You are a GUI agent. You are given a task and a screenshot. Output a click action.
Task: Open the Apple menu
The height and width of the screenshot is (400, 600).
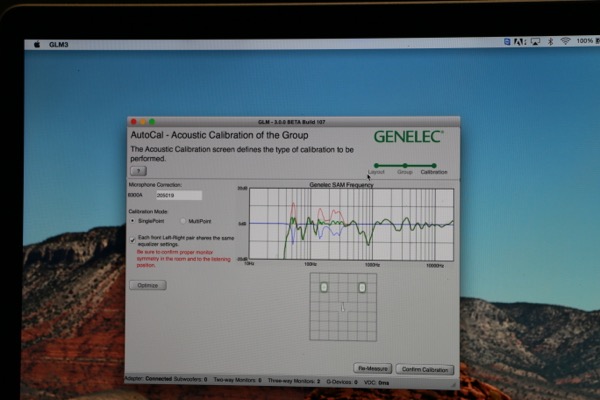point(37,44)
